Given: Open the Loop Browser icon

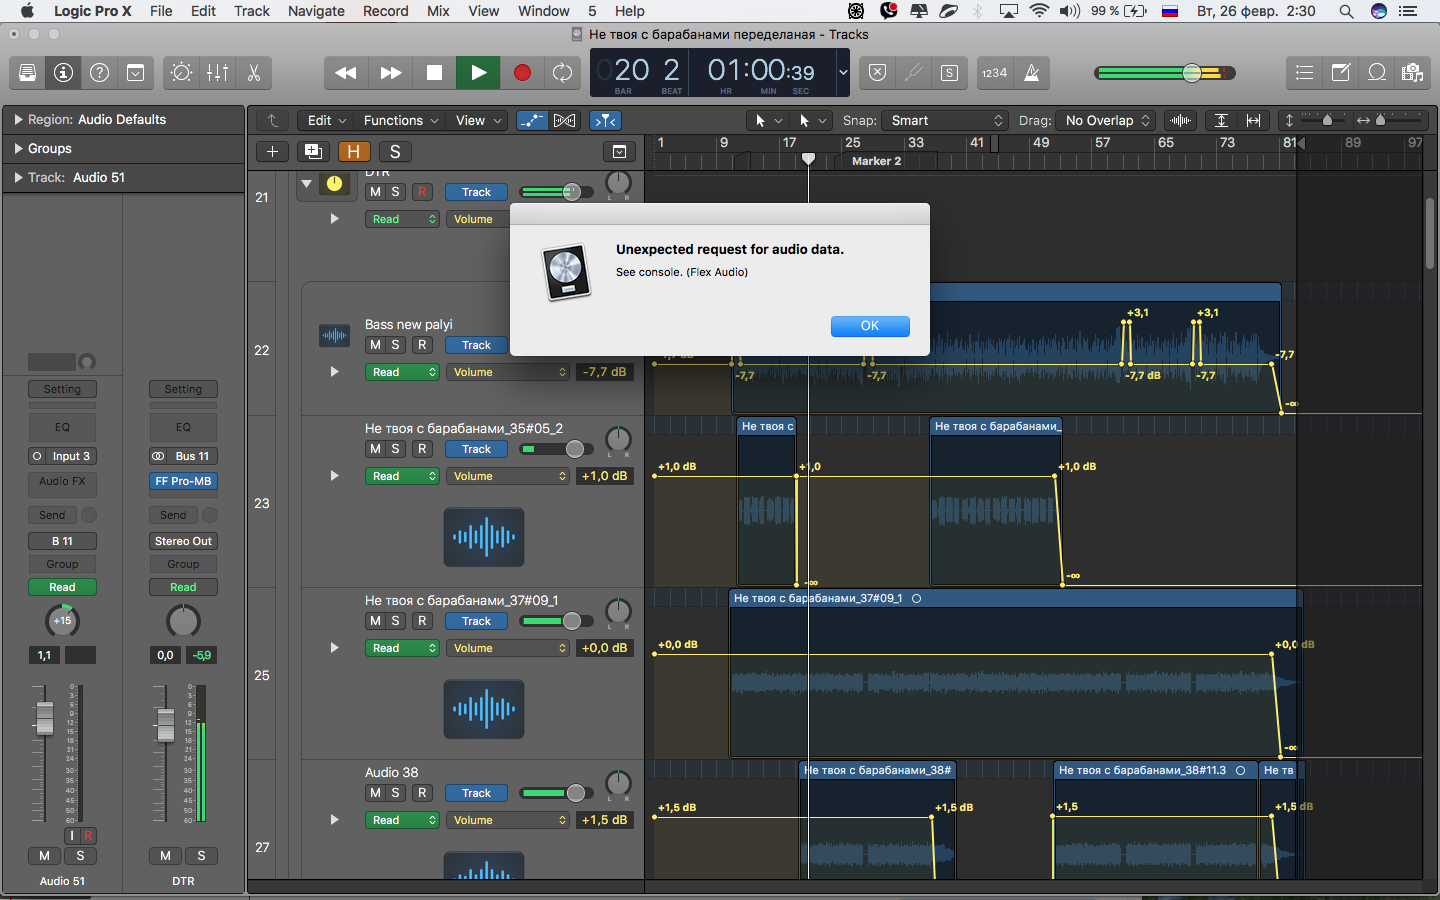Looking at the screenshot, I should point(1377,73).
